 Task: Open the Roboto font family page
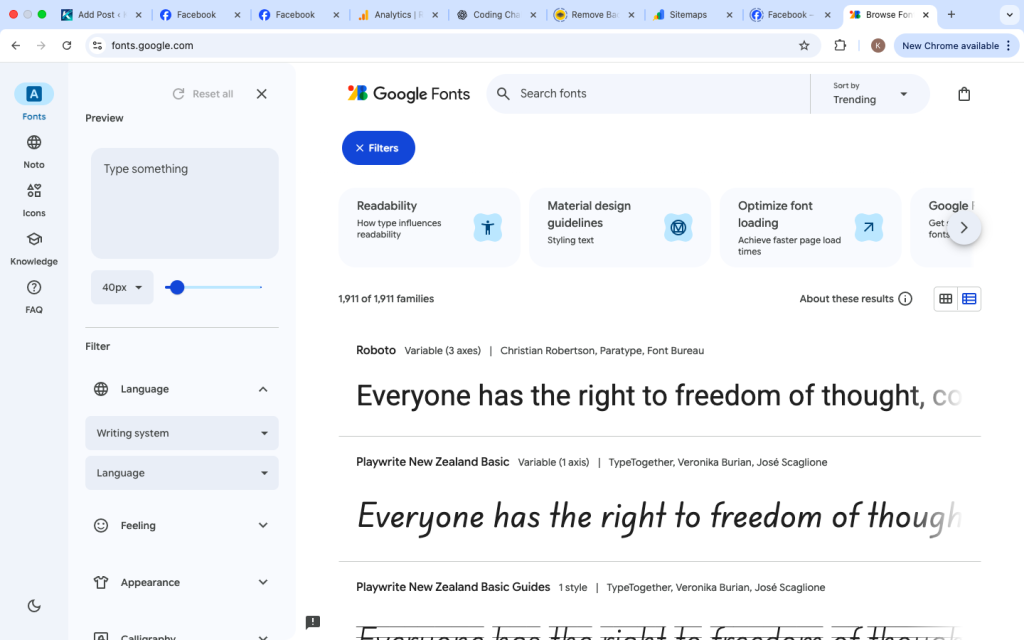tap(375, 350)
